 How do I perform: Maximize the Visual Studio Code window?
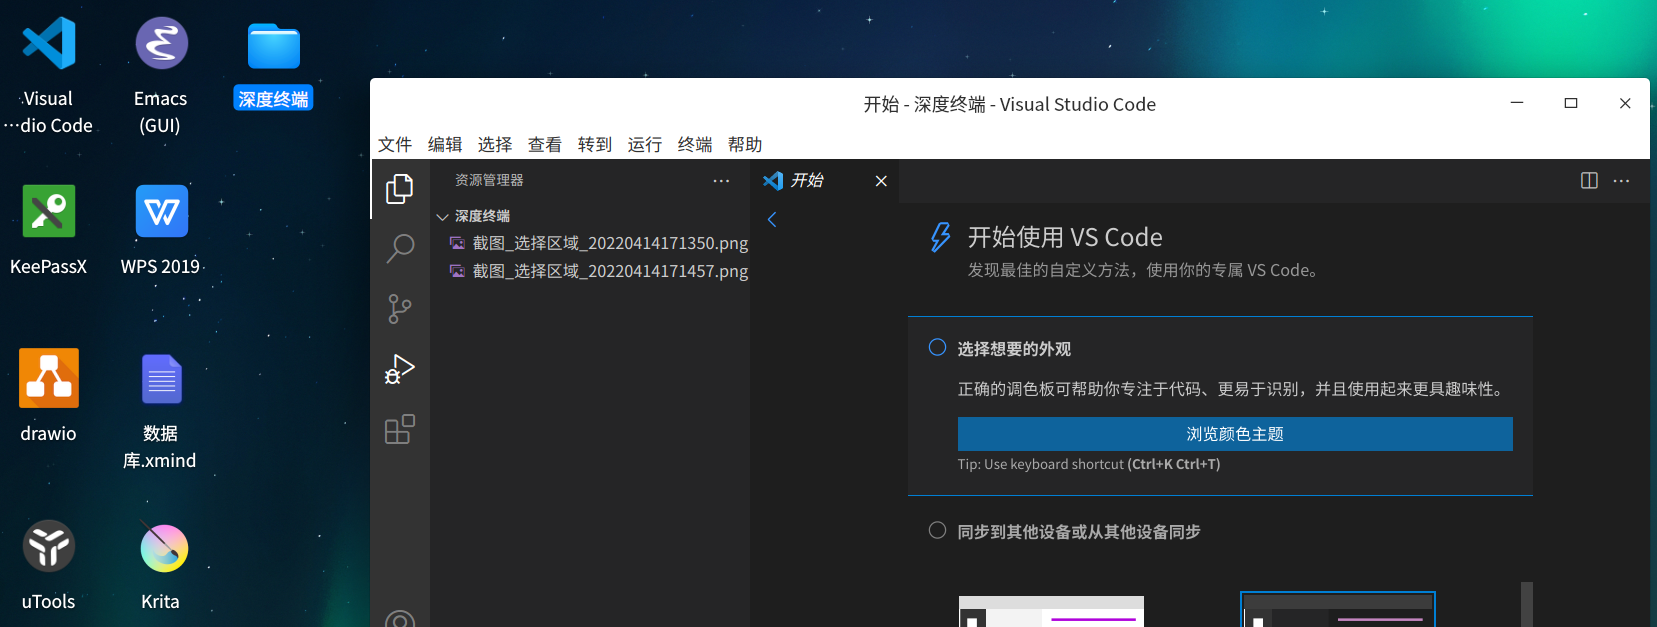click(x=1571, y=103)
